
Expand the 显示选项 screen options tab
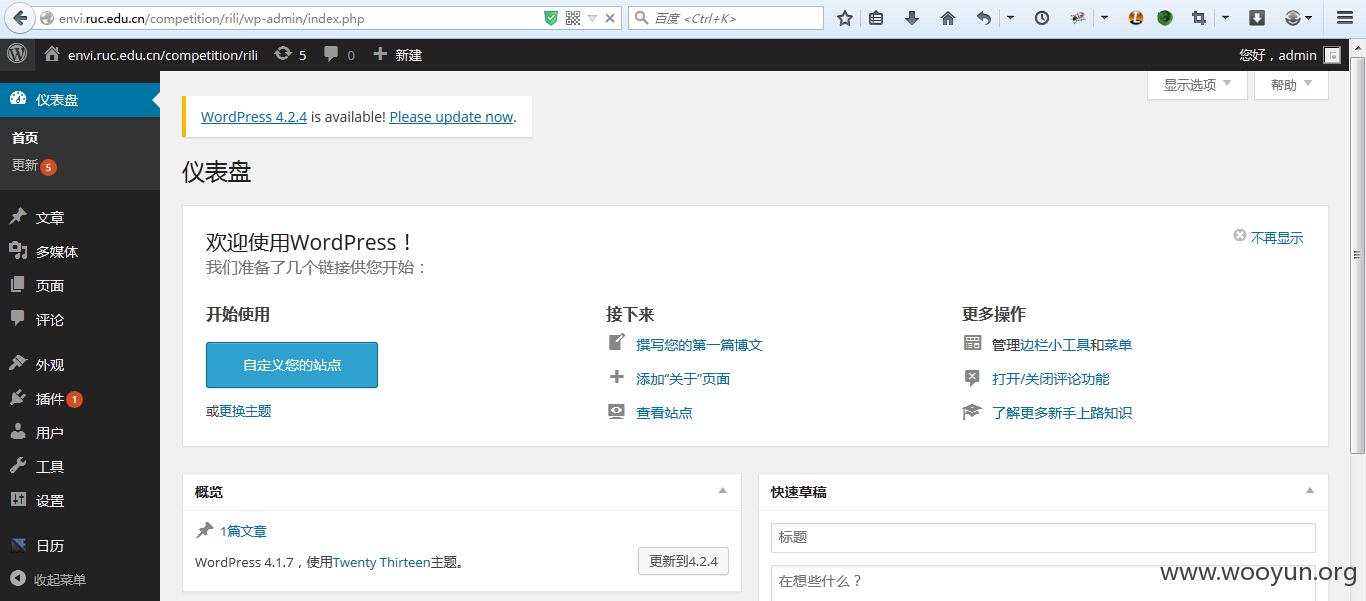(1197, 85)
